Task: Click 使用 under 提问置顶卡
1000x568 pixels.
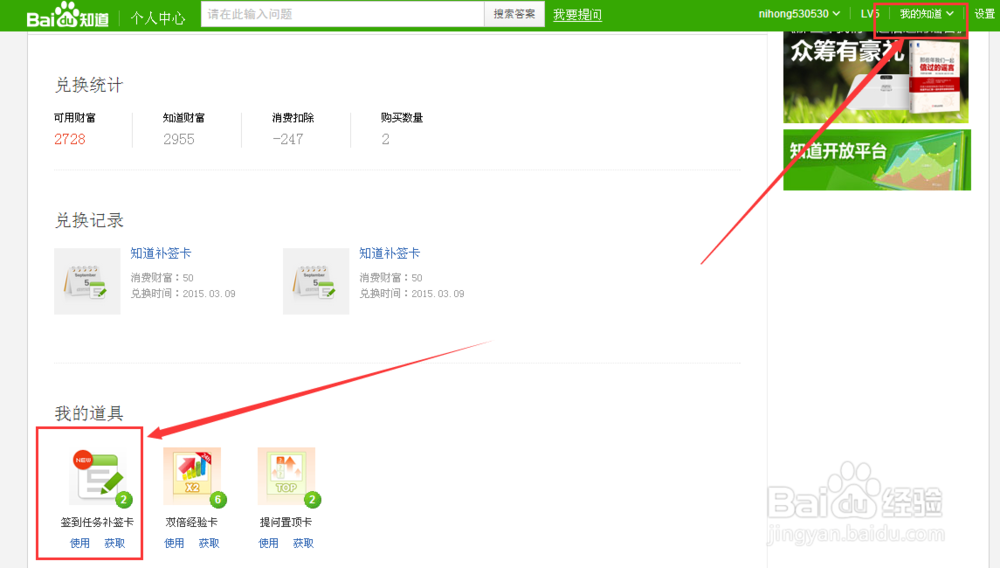Action: click(x=268, y=543)
